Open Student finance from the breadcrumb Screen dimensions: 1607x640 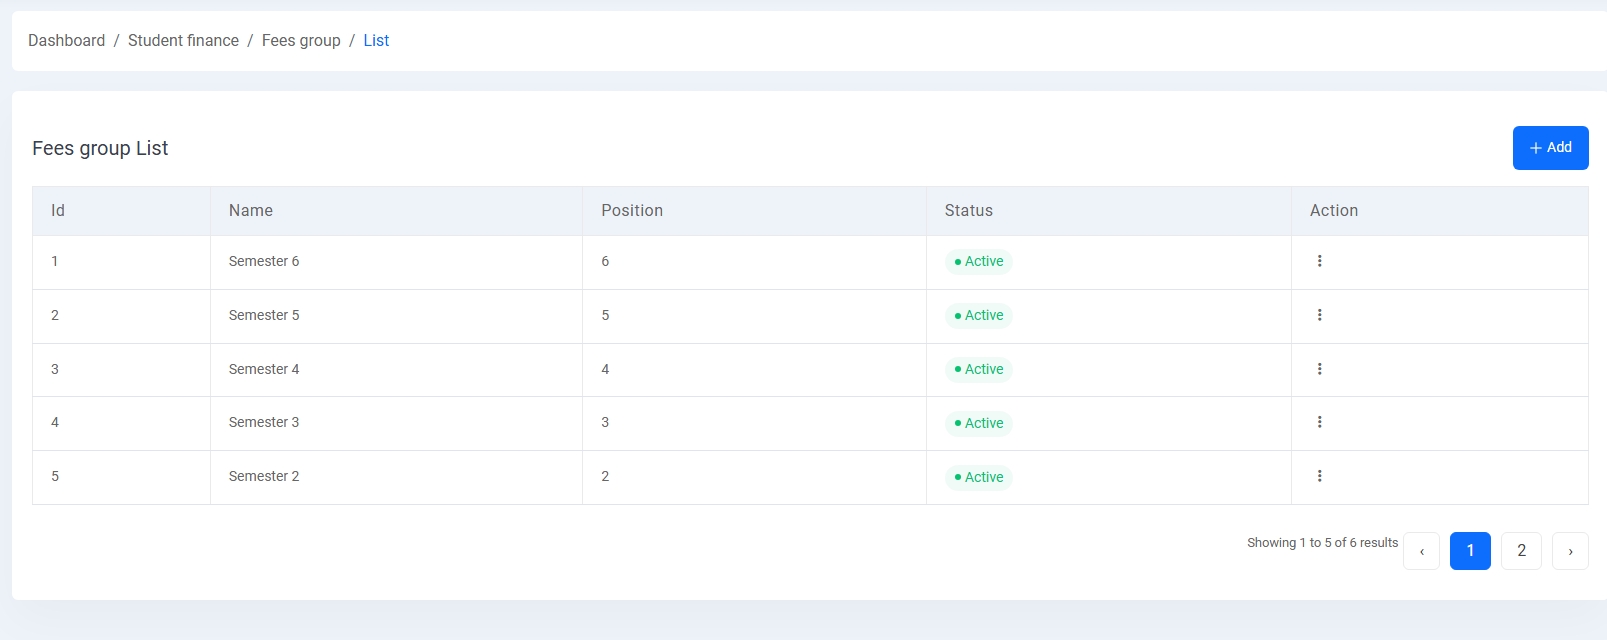tap(183, 40)
